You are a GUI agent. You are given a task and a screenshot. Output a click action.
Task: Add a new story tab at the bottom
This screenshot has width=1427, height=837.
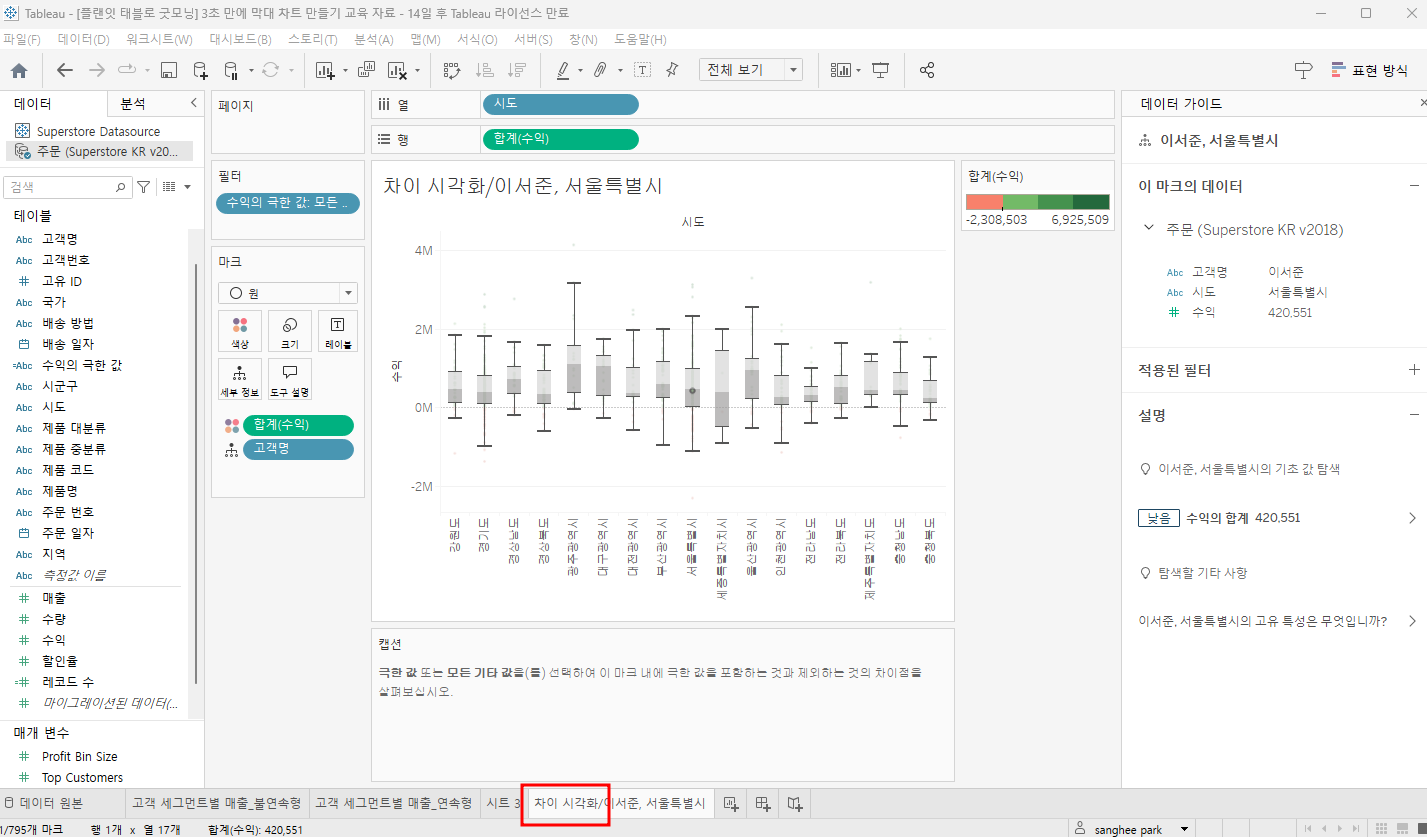(795, 803)
